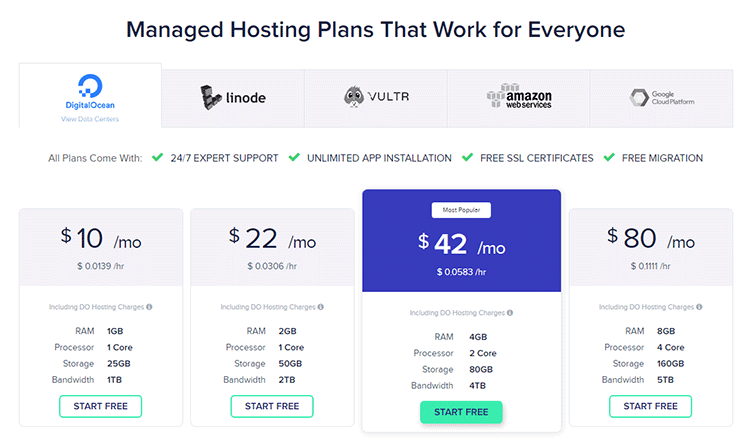The width and height of the screenshot is (750, 445).
Task: Click info icon in $22 plan
Action: click(x=320, y=307)
